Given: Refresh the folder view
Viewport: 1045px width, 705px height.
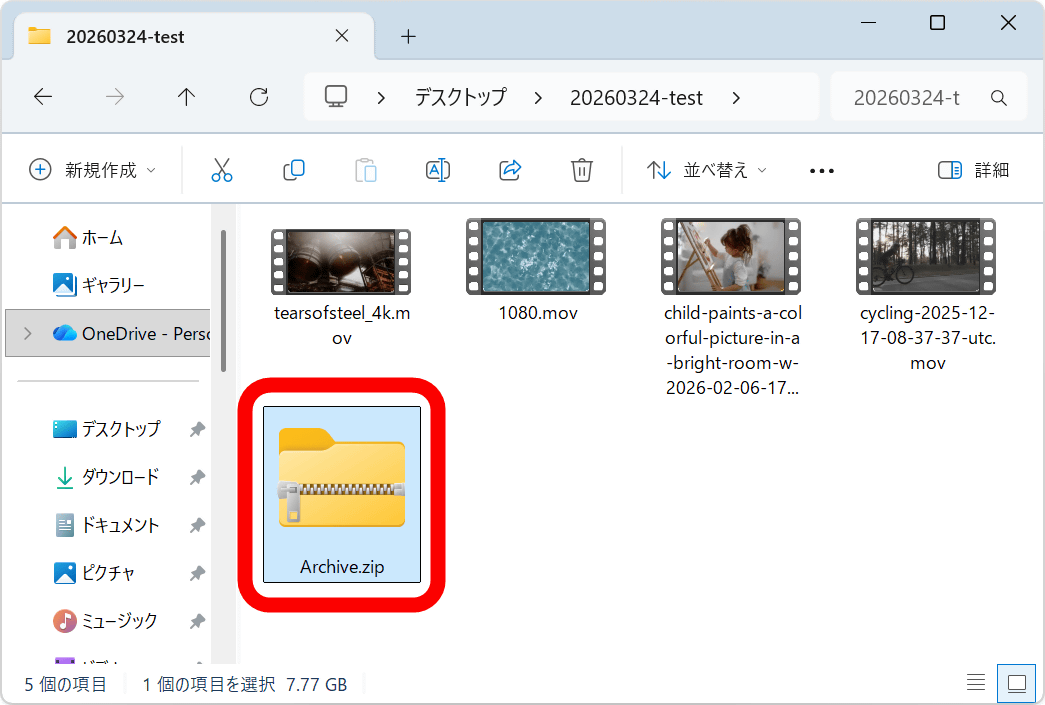Looking at the screenshot, I should click(259, 97).
